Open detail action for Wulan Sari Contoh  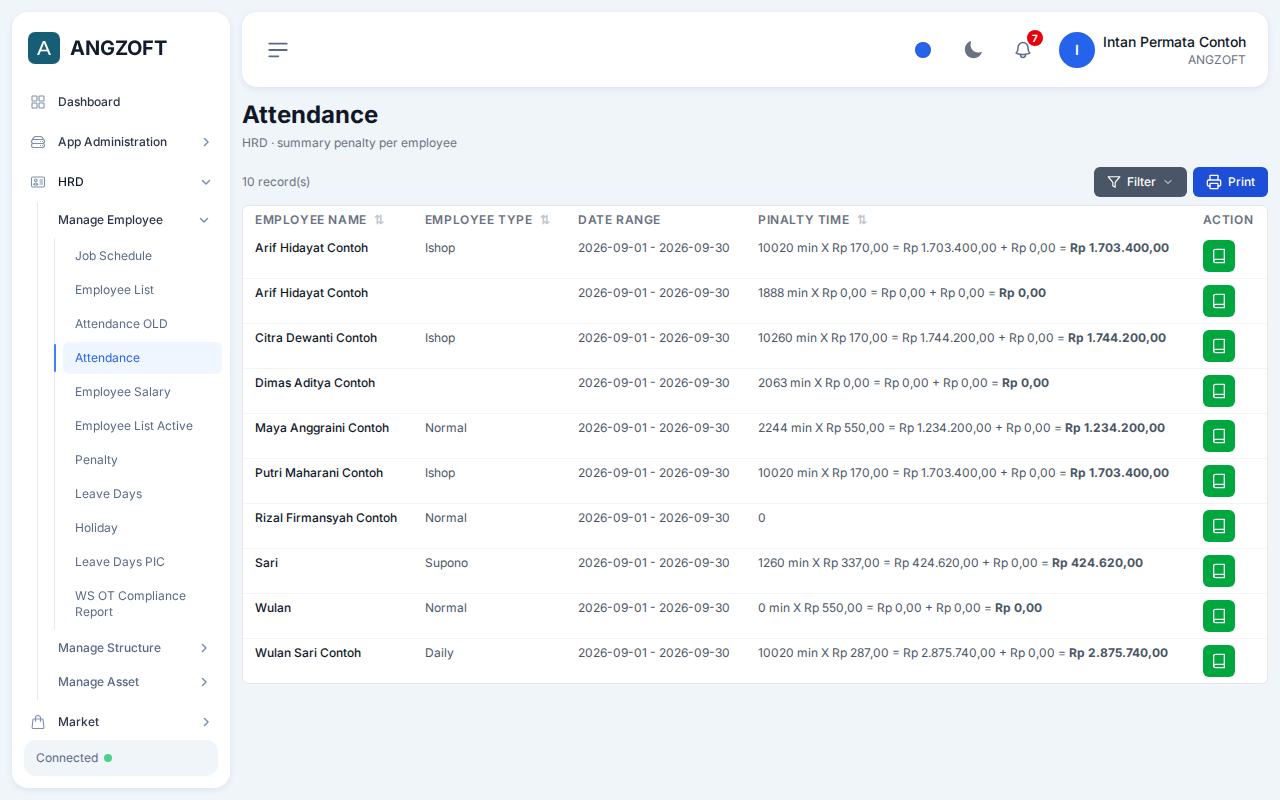(x=1219, y=661)
